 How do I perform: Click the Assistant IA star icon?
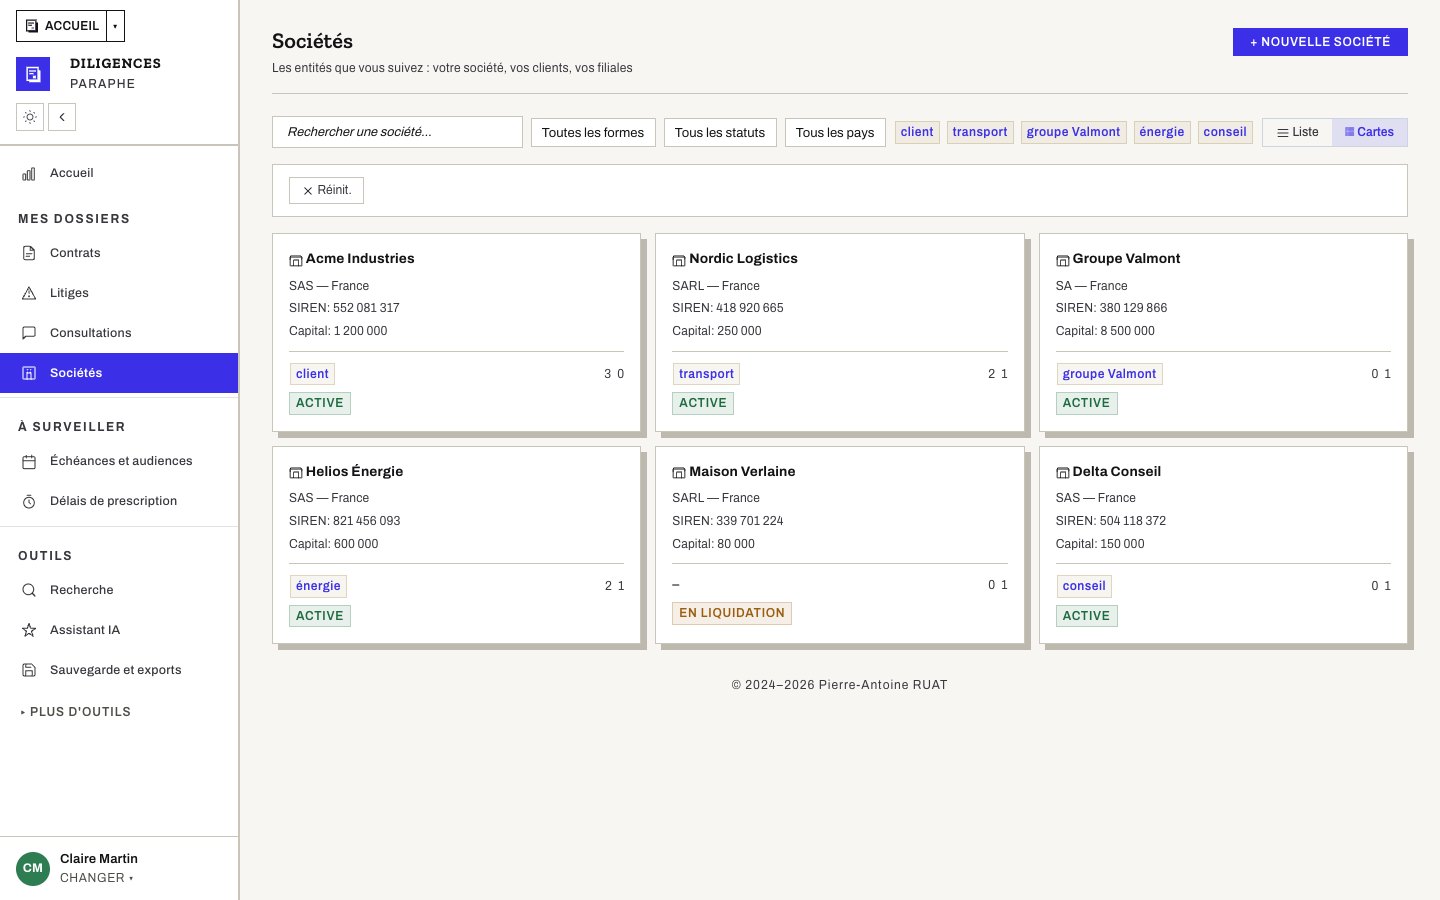29,630
